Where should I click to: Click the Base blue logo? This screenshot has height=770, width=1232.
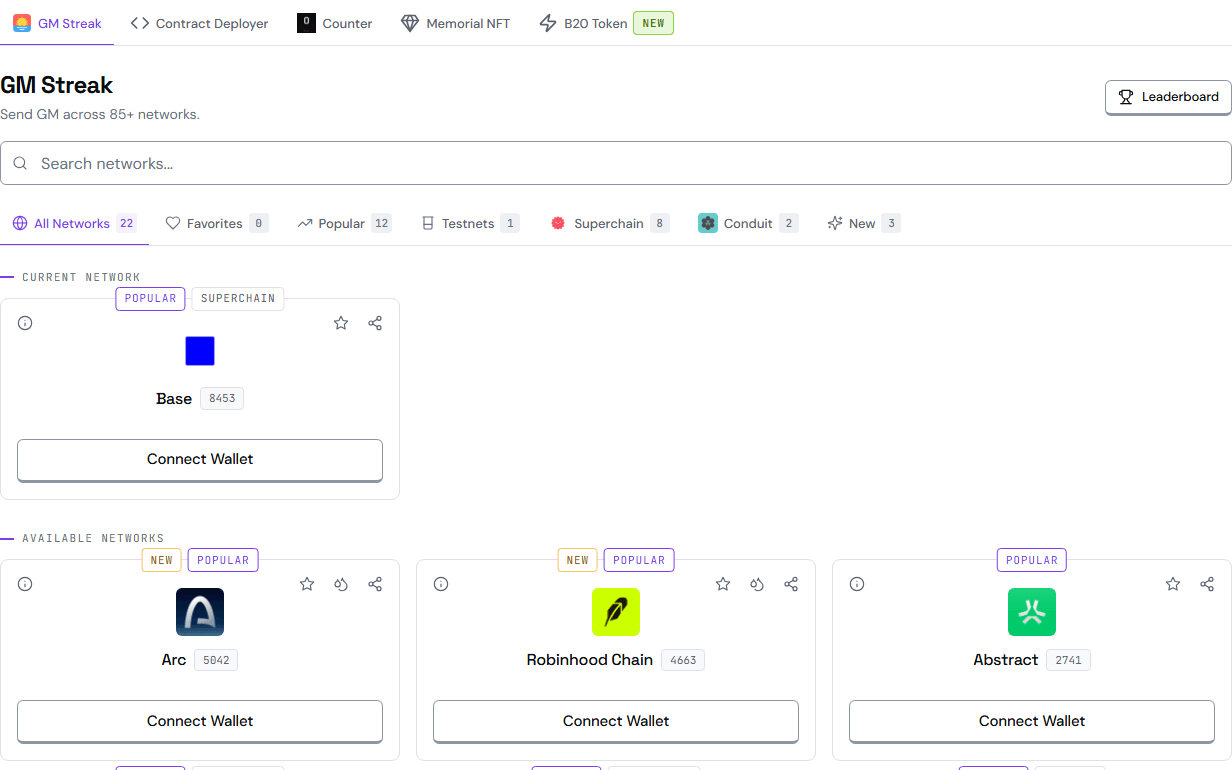(200, 351)
